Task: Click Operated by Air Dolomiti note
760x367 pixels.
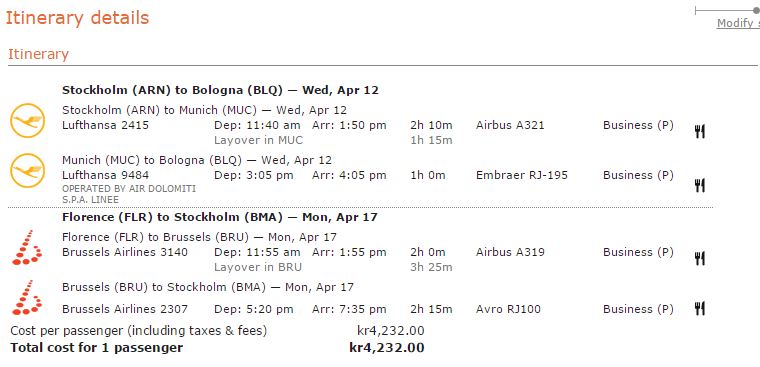Action: click(x=129, y=193)
